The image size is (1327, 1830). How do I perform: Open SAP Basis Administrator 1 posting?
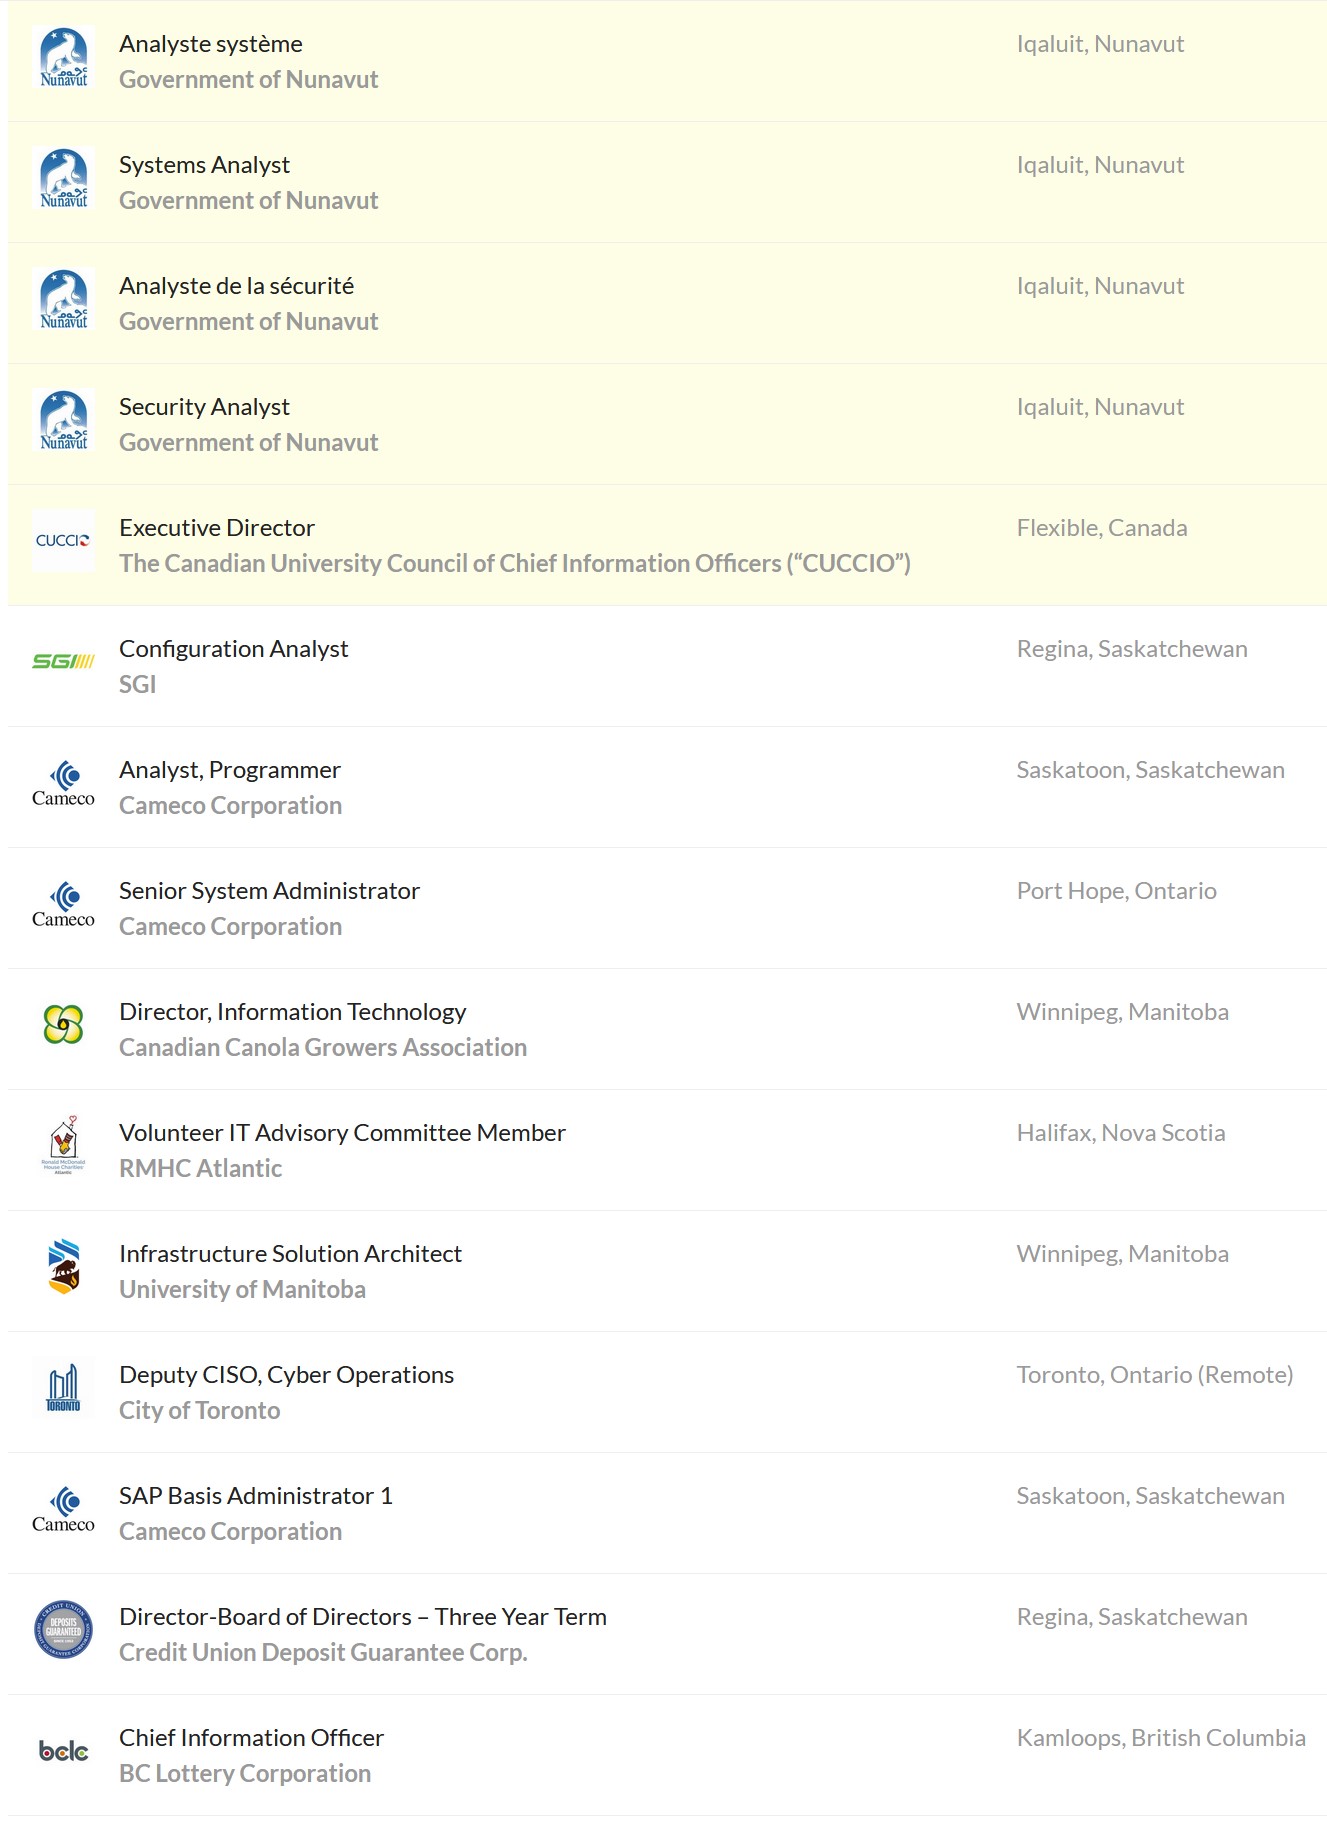tap(255, 1496)
